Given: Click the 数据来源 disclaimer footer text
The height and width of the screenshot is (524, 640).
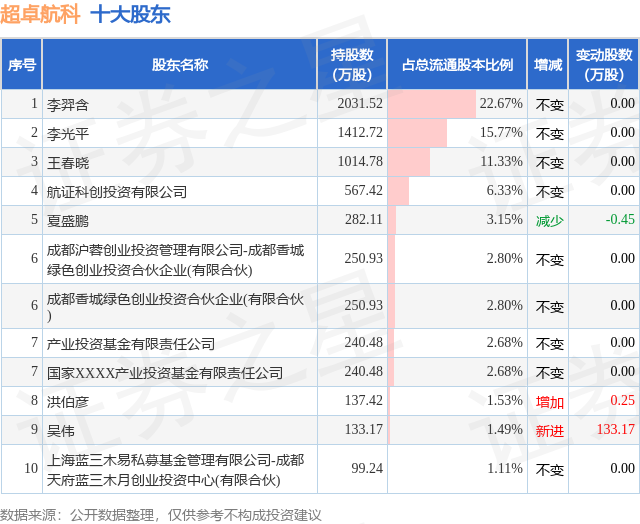Looking at the screenshot, I should point(161,515).
